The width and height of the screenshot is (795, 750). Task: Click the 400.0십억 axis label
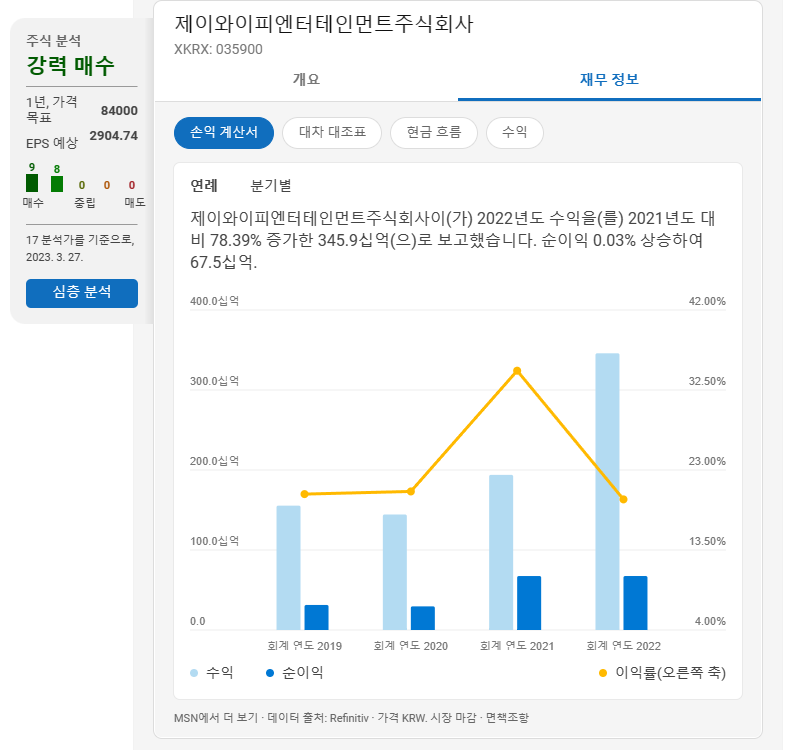(x=214, y=301)
